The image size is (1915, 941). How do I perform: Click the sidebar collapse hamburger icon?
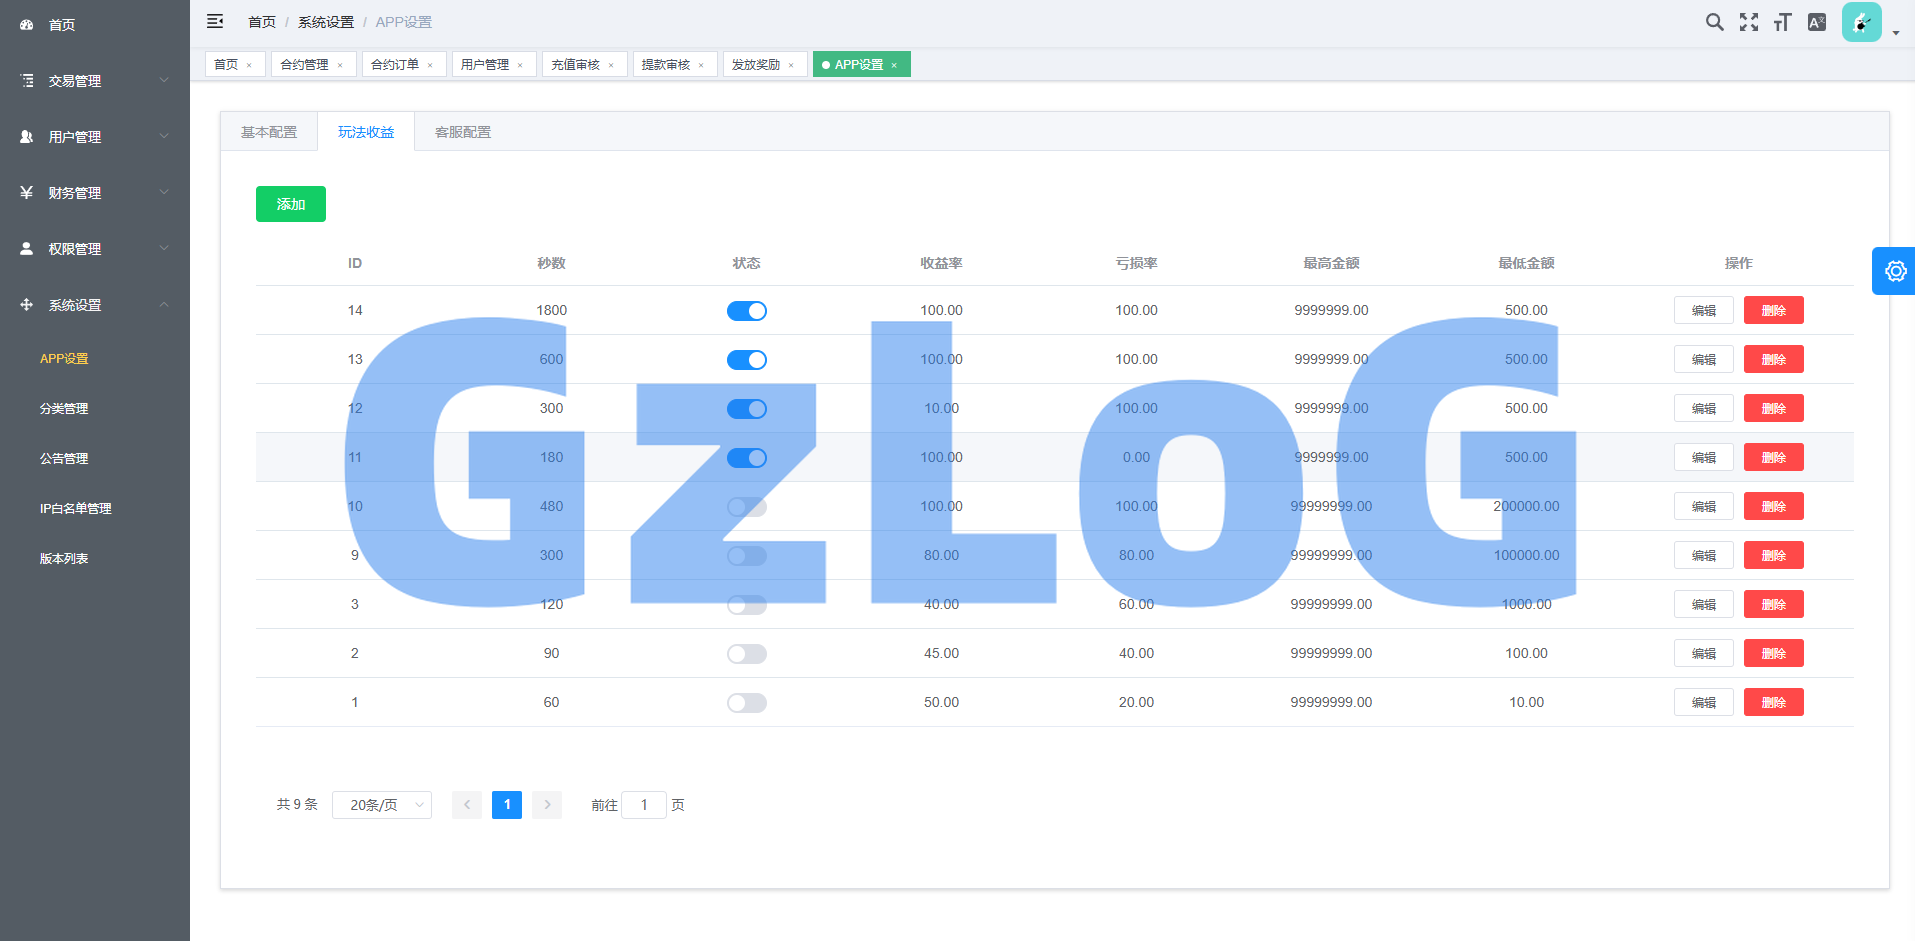(215, 21)
